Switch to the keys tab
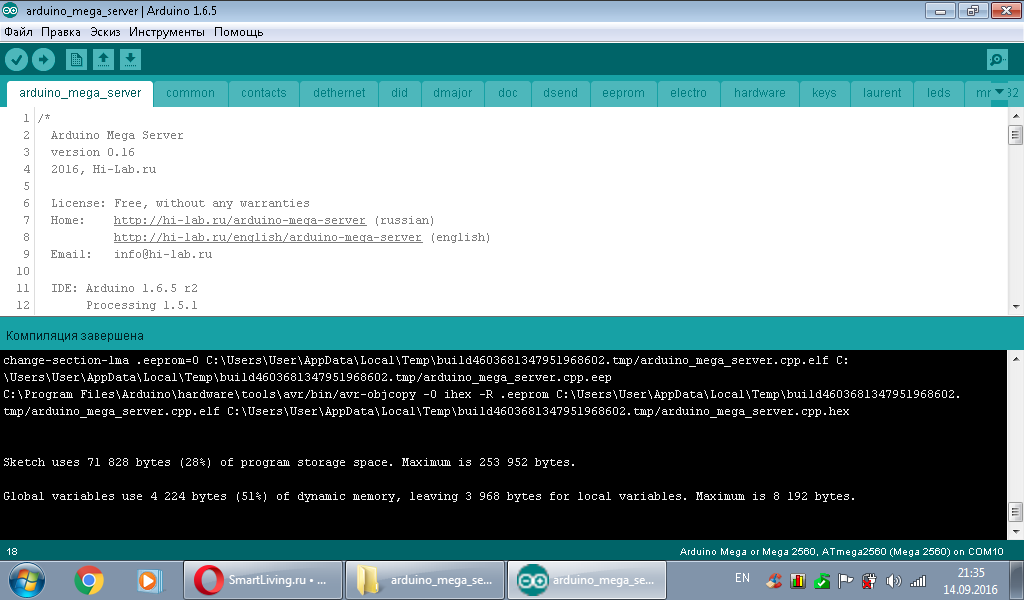This screenshot has height=600, width=1024. (824, 93)
